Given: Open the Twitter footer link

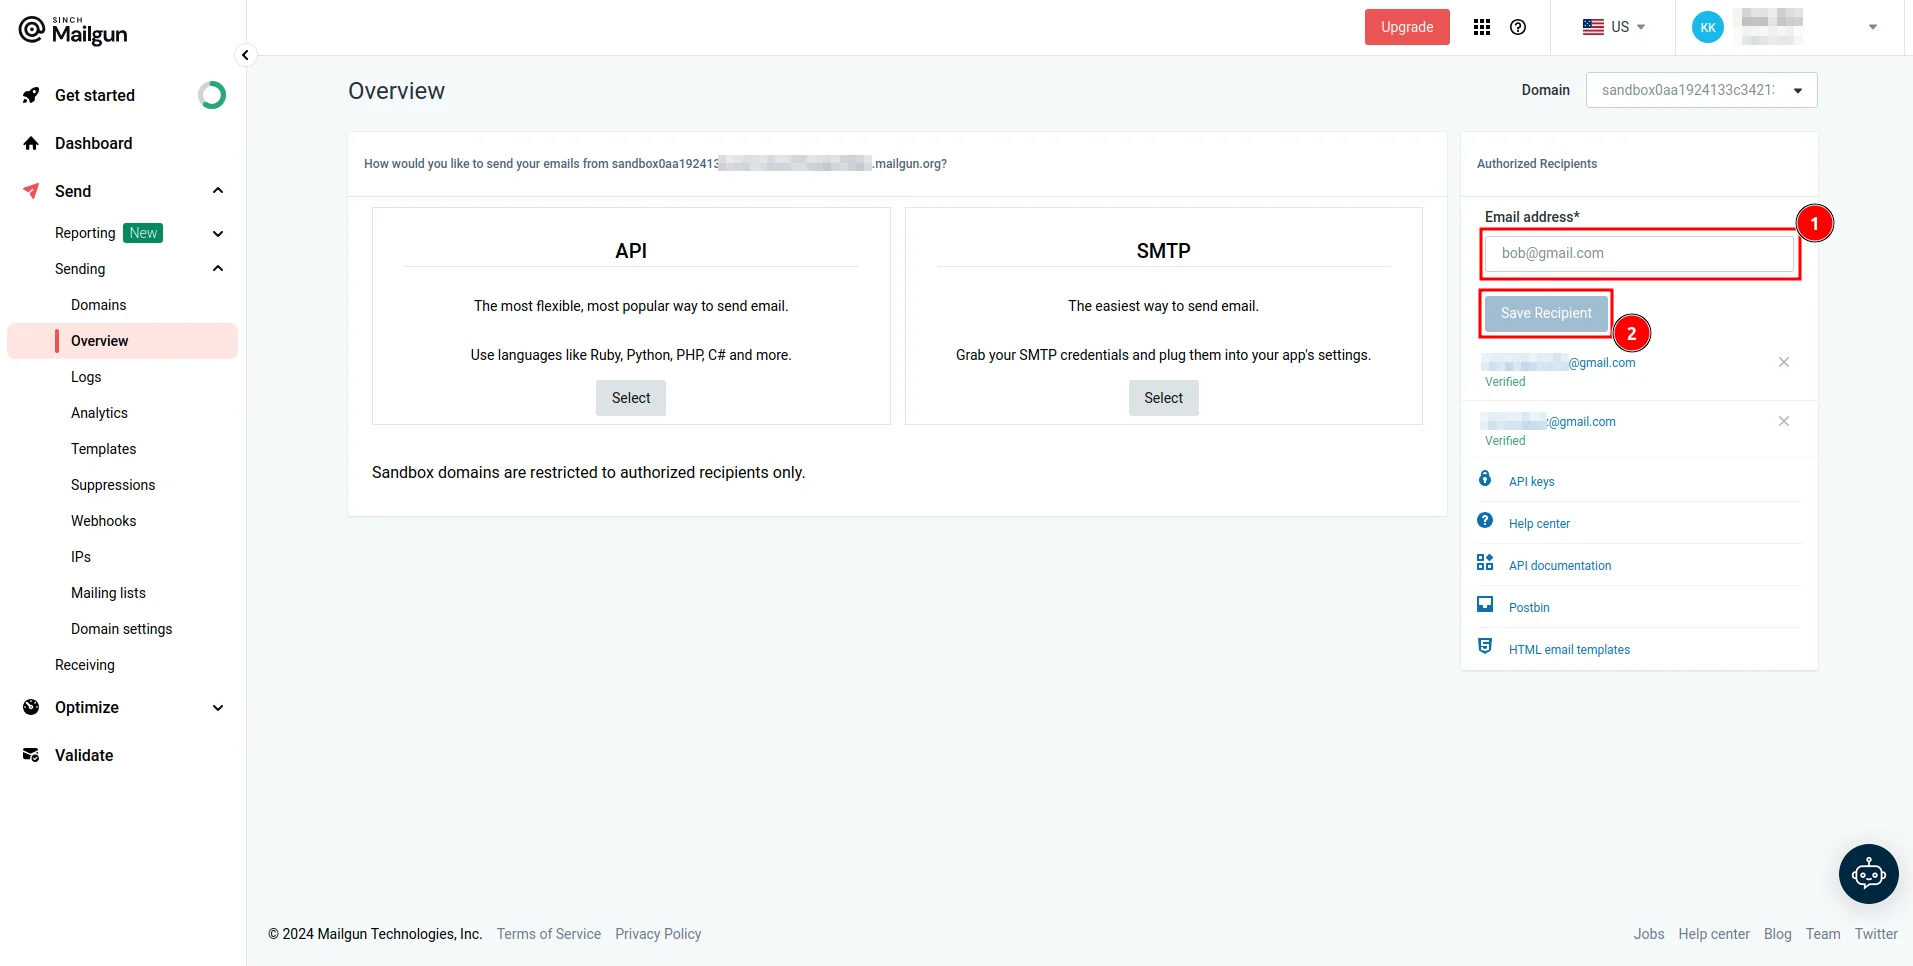Looking at the screenshot, I should (x=1876, y=934).
